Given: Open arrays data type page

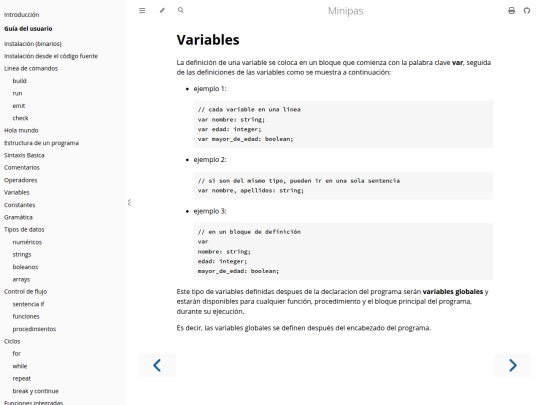Looking at the screenshot, I should [x=21, y=279].
